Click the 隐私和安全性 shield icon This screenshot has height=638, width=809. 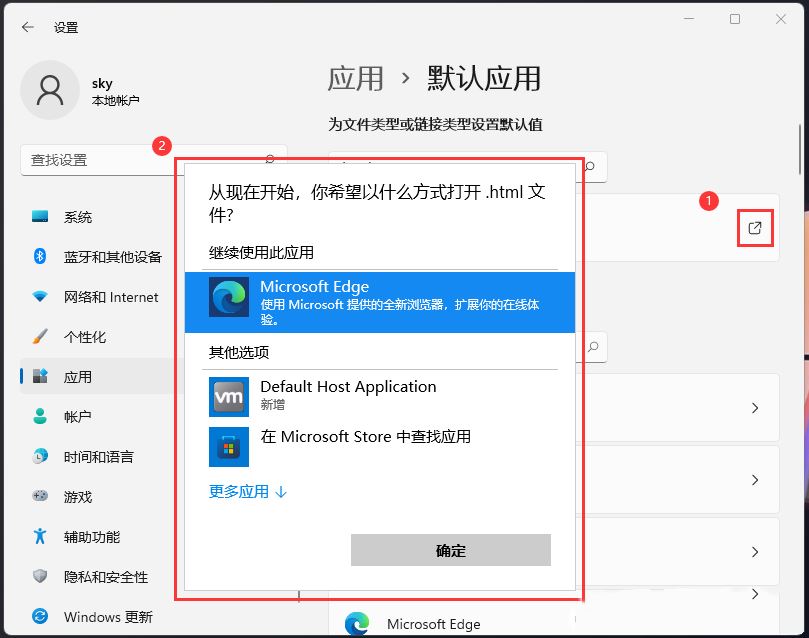pyautogui.click(x=37, y=577)
